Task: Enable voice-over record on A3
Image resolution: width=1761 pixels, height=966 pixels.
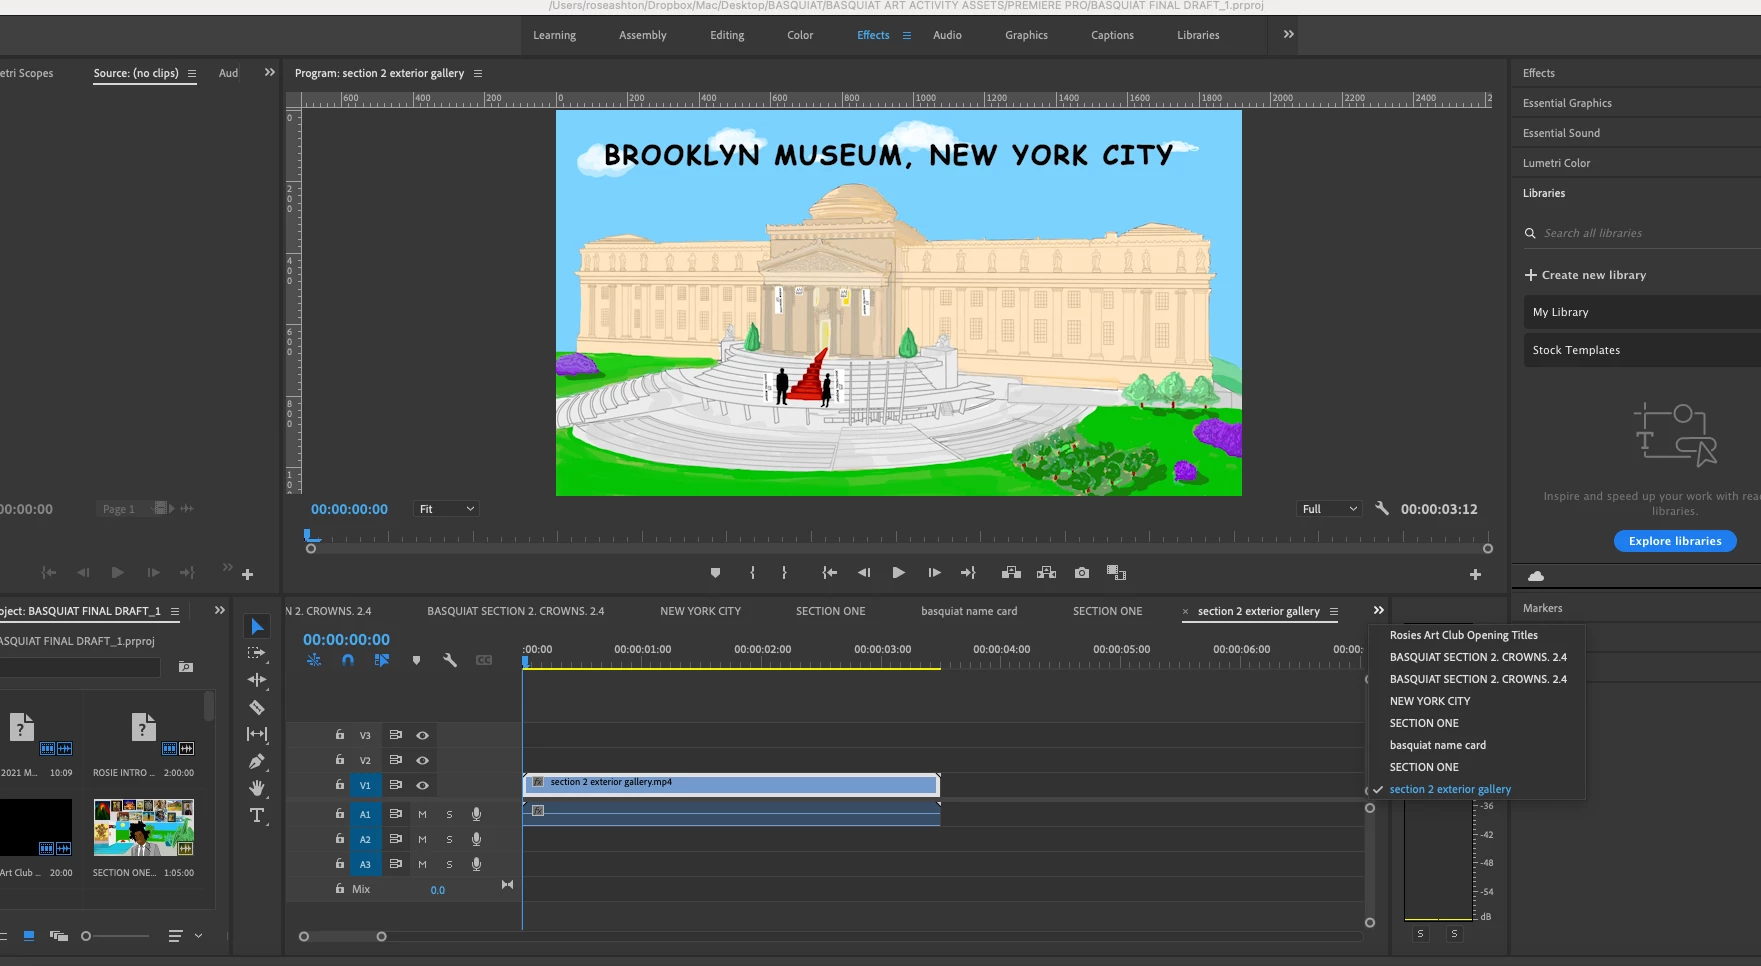Action: coord(476,864)
